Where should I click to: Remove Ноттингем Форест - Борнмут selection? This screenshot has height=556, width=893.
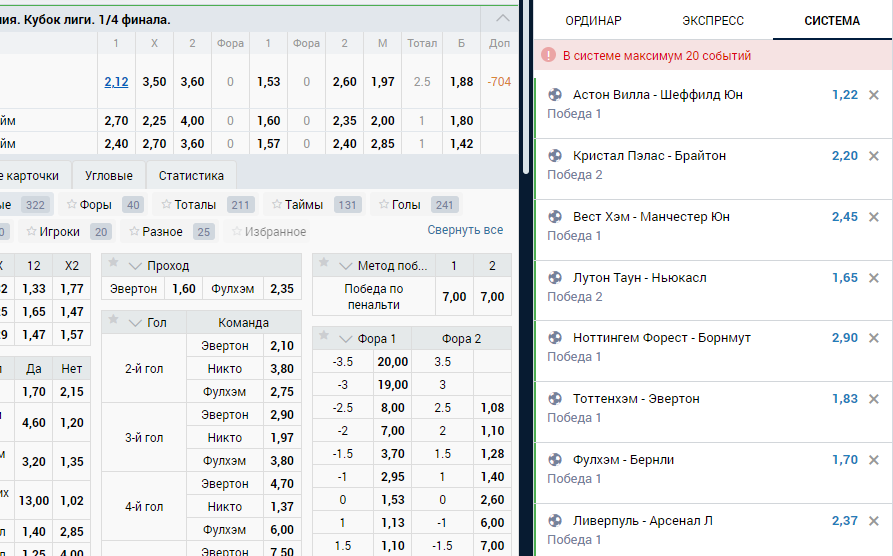click(x=874, y=338)
